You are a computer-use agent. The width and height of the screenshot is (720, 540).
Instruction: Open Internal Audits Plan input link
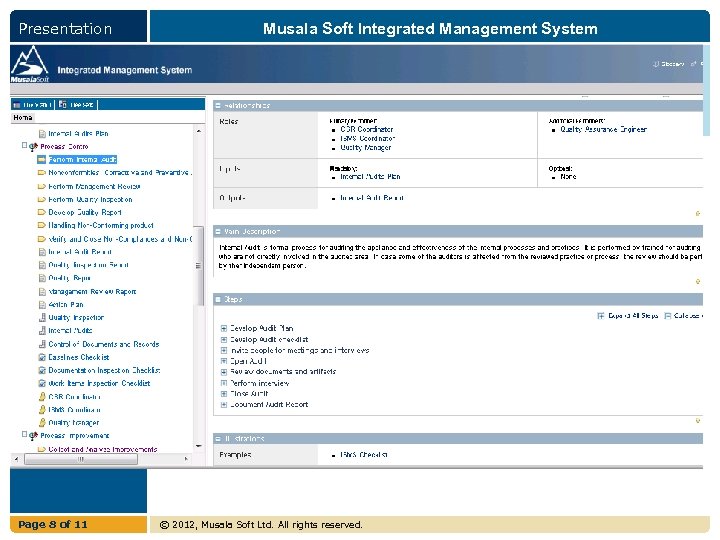[370, 176]
